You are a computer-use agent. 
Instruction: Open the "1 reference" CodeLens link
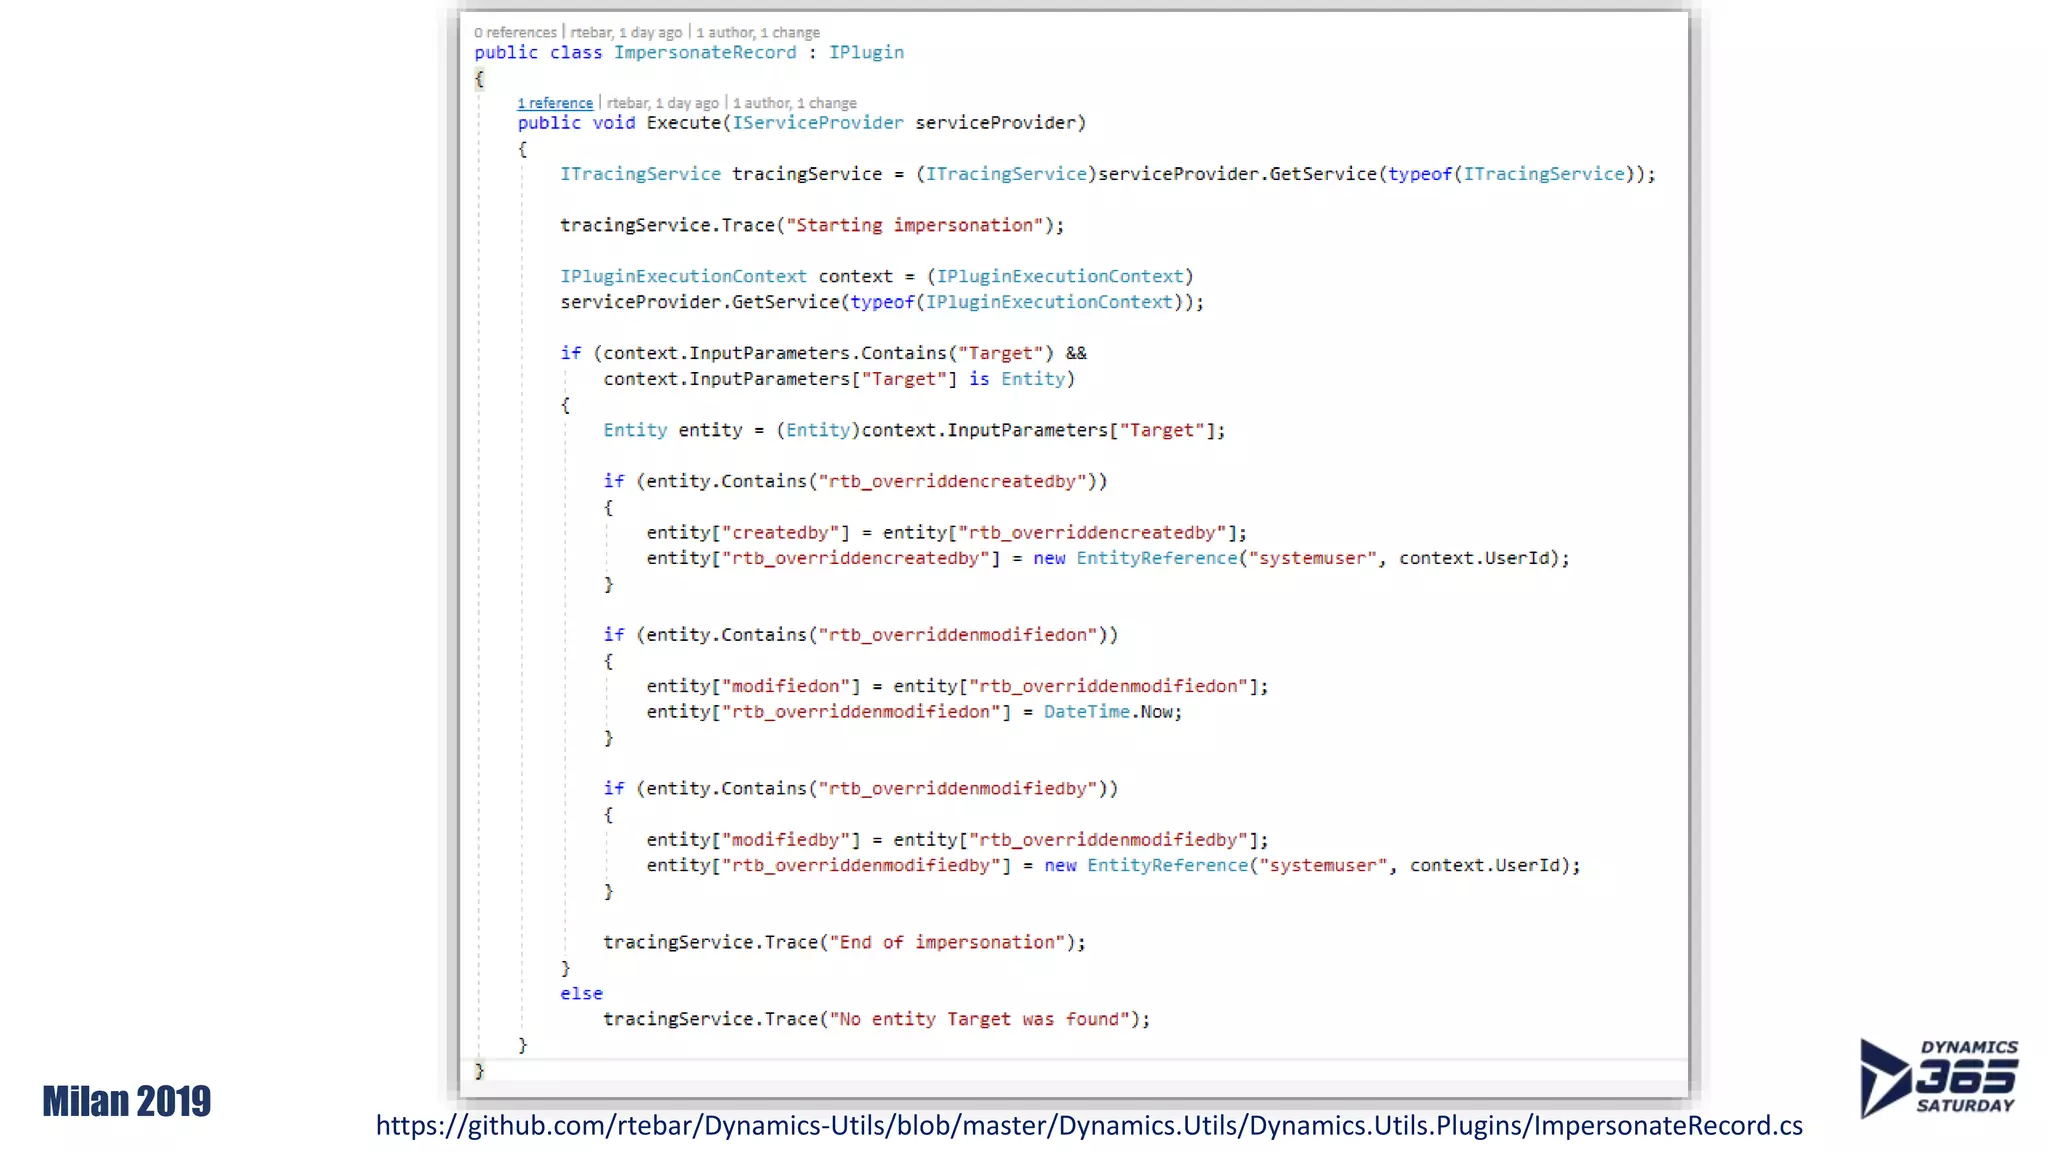coord(555,103)
